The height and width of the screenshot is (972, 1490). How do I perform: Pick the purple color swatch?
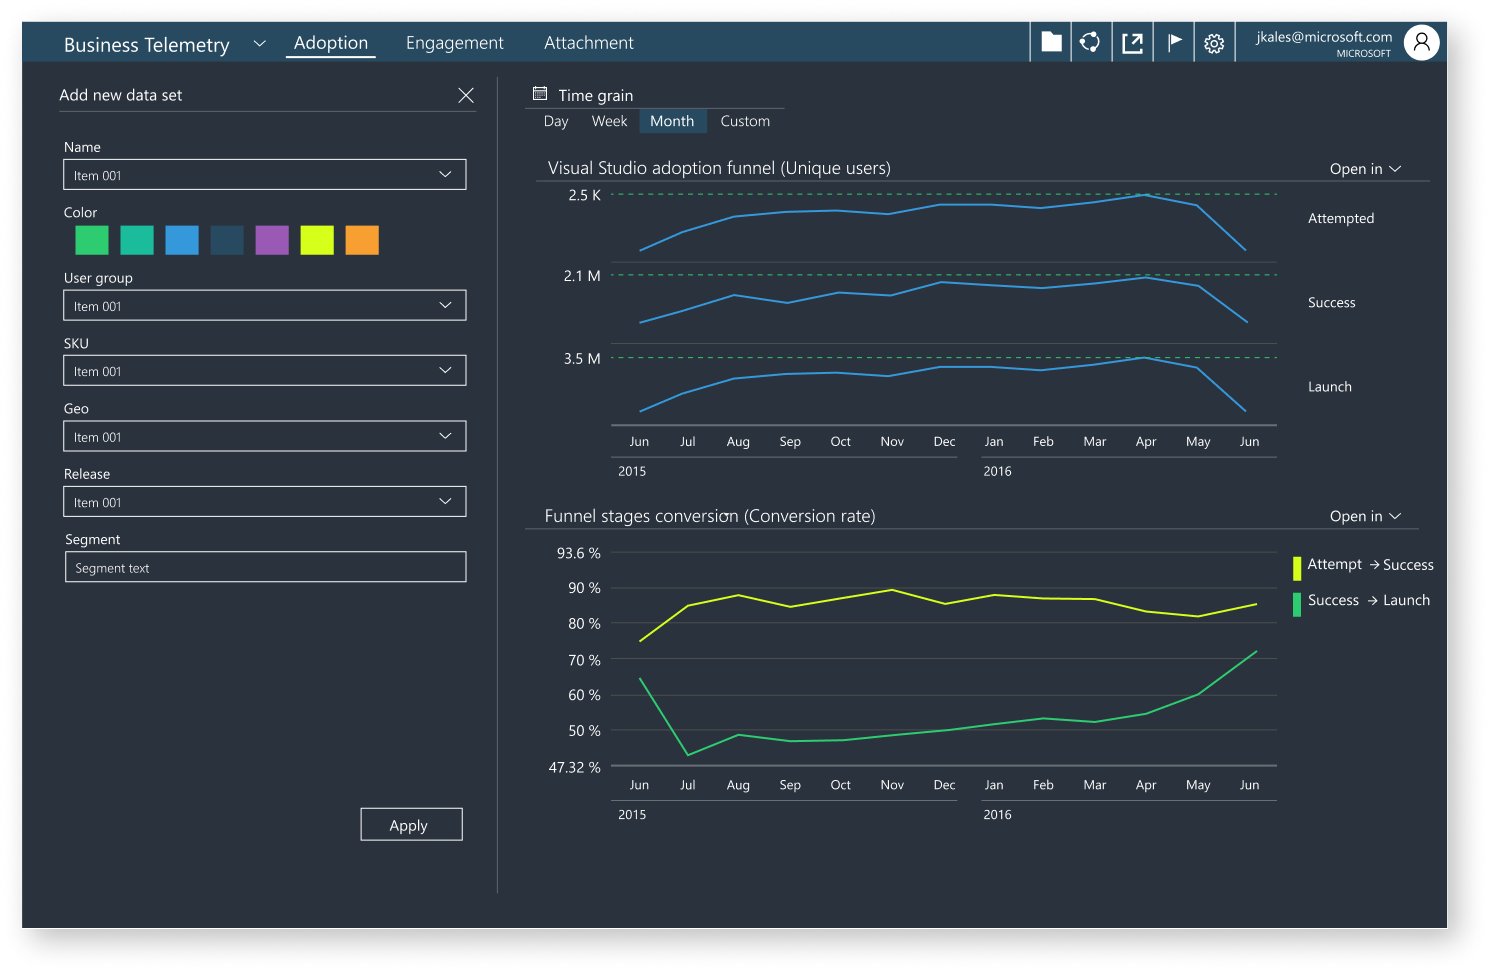[x=272, y=240]
